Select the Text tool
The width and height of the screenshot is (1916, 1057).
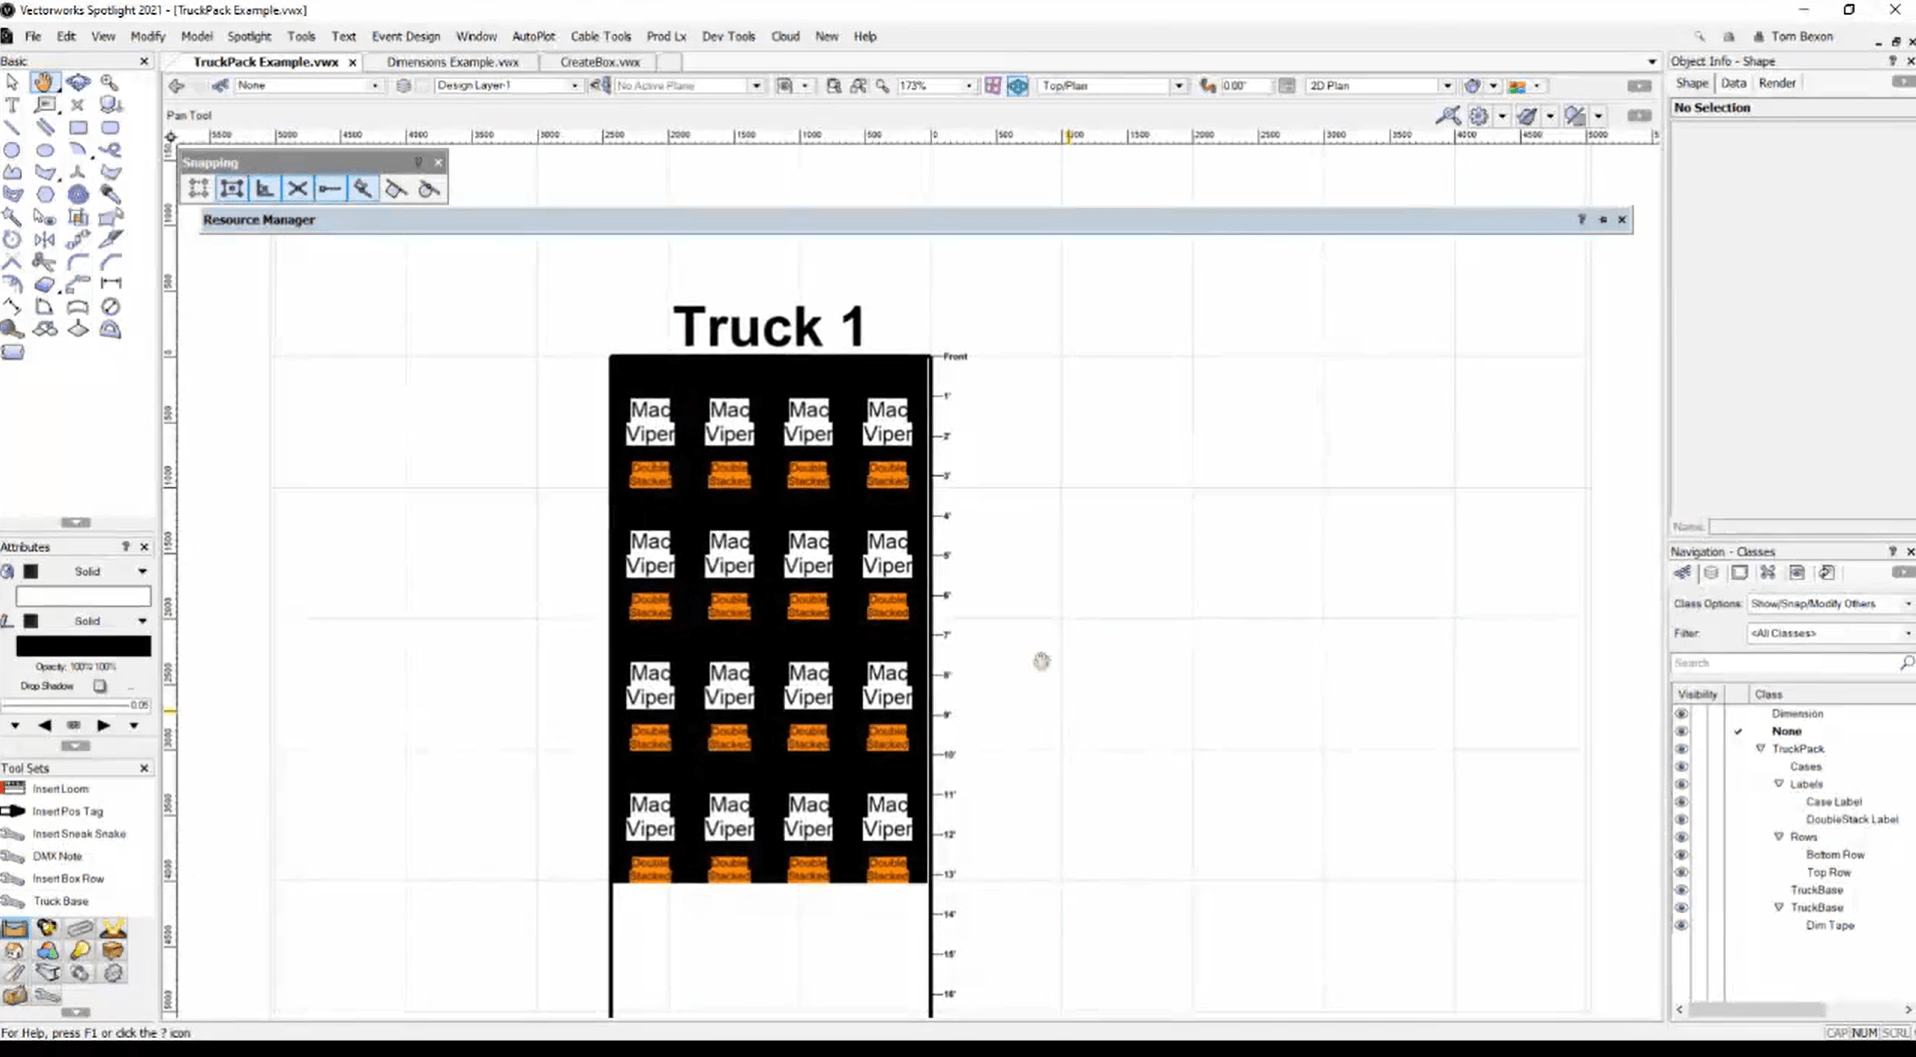(x=12, y=105)
